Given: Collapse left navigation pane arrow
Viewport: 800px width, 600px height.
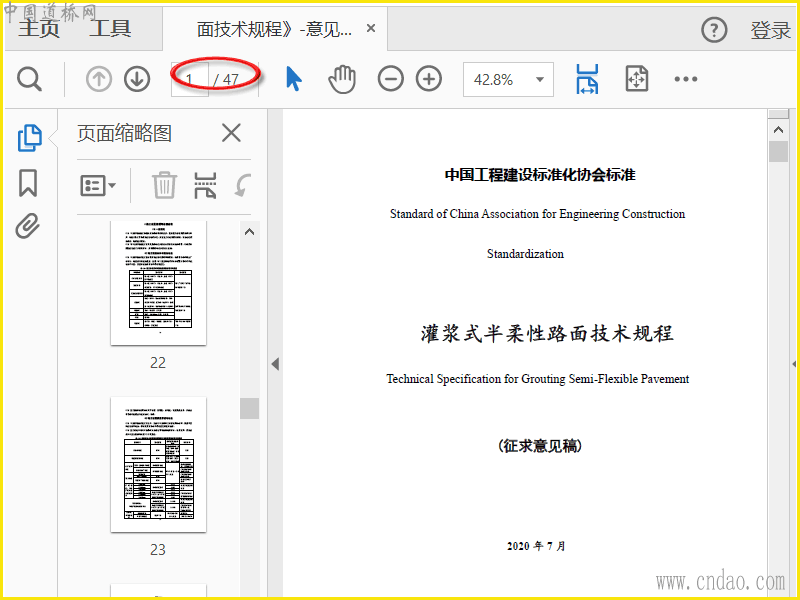Looking at the screenshot, I should (x=276, y=364).
